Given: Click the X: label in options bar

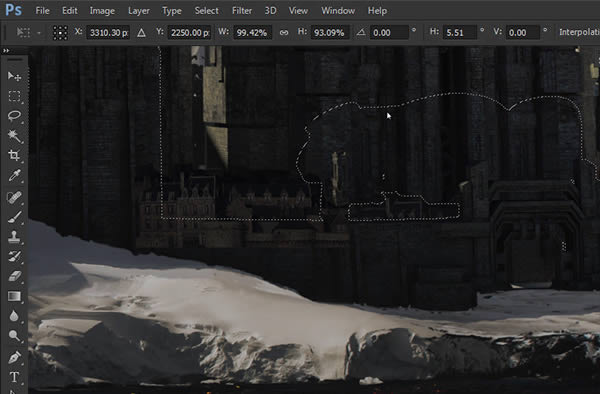Looking at the screenshot, I should pyautogui.click(x=78, y=32).
